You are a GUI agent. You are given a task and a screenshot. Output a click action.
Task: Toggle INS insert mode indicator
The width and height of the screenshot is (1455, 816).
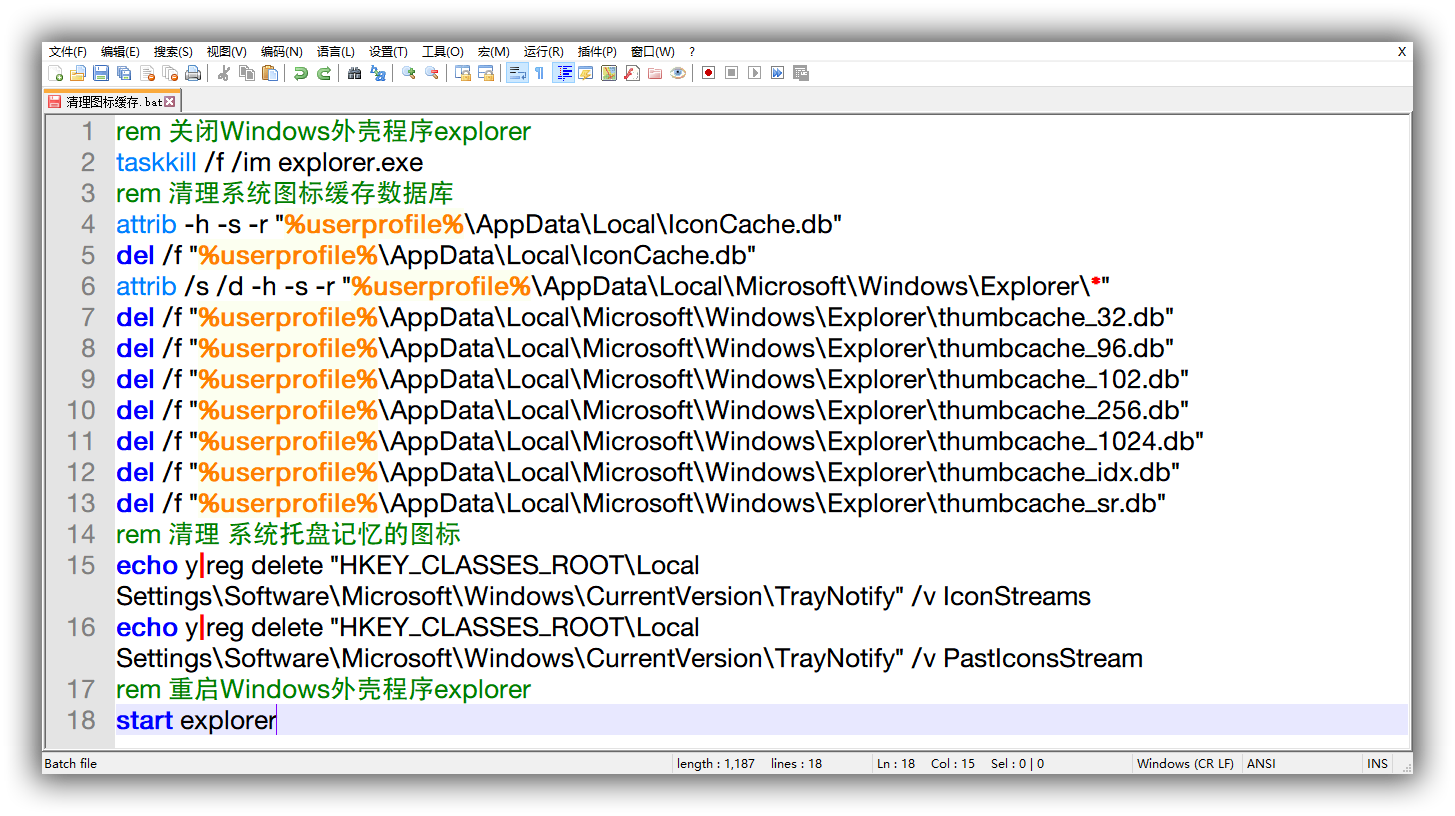click(1378, 763)
